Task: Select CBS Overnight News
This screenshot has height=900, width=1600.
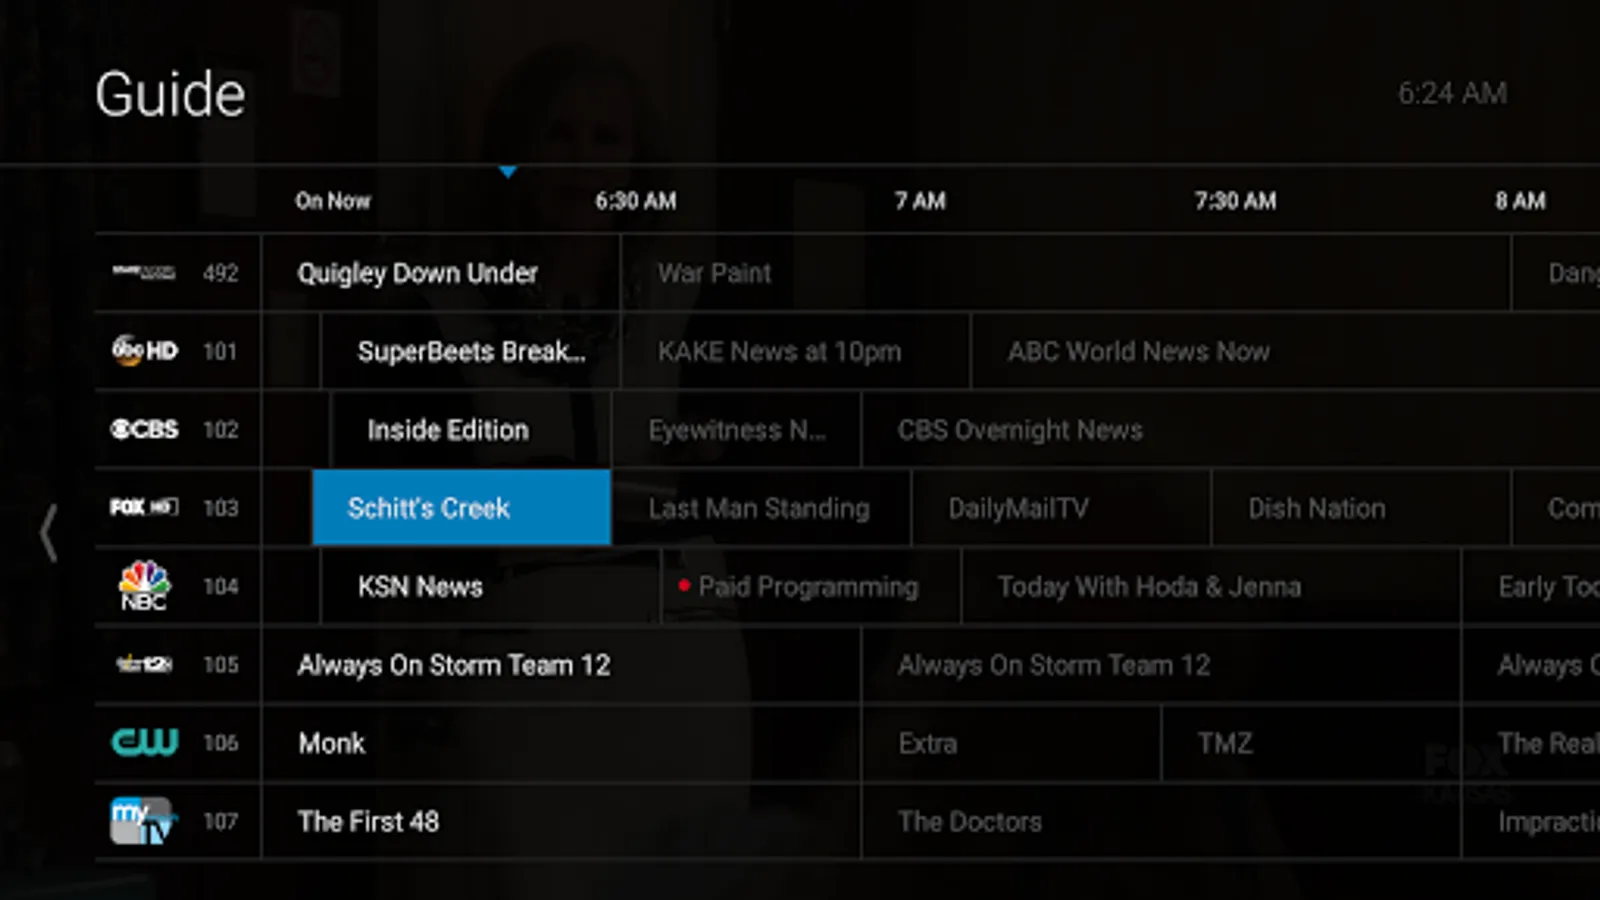Action: (x=1230, y=430)
